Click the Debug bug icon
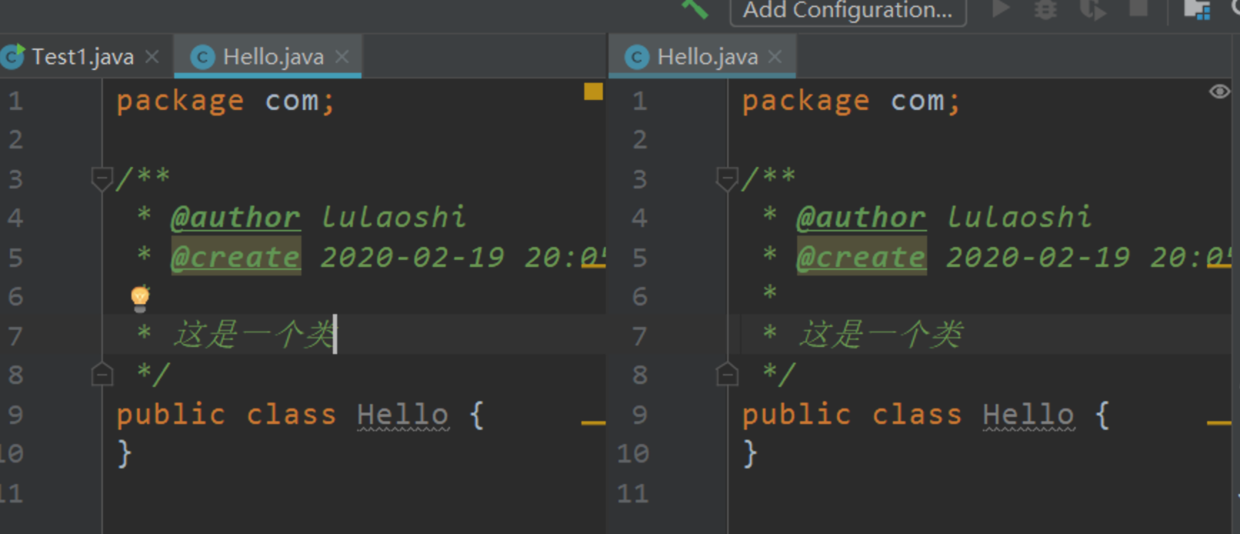This screenshot has height=534, width=1240. click(x=1045, y=9)
